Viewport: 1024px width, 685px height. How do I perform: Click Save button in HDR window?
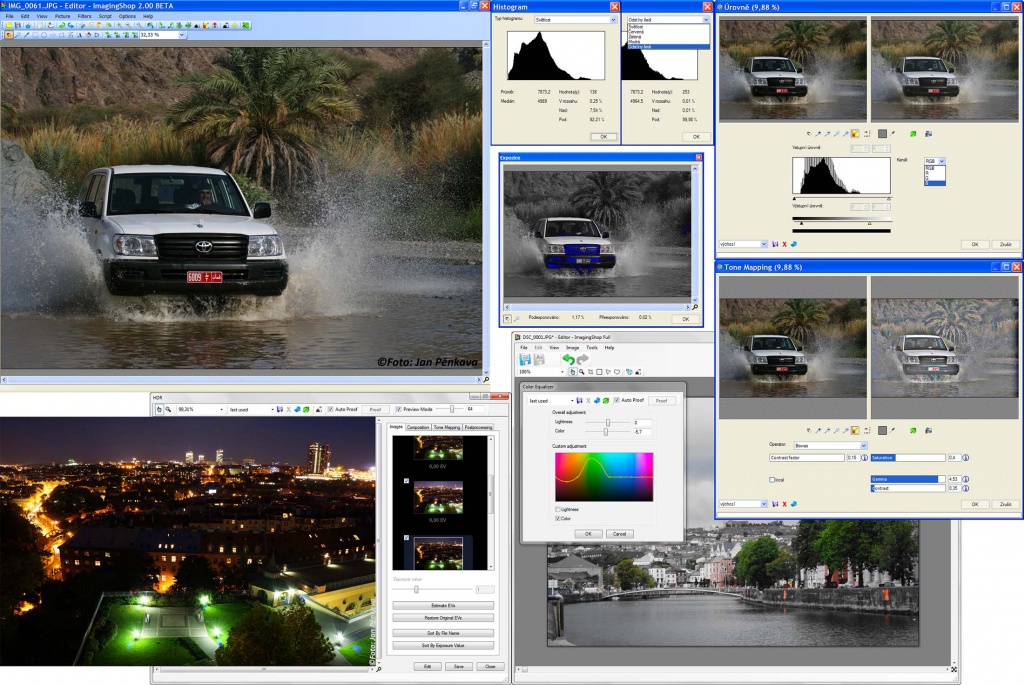point(458,666)
